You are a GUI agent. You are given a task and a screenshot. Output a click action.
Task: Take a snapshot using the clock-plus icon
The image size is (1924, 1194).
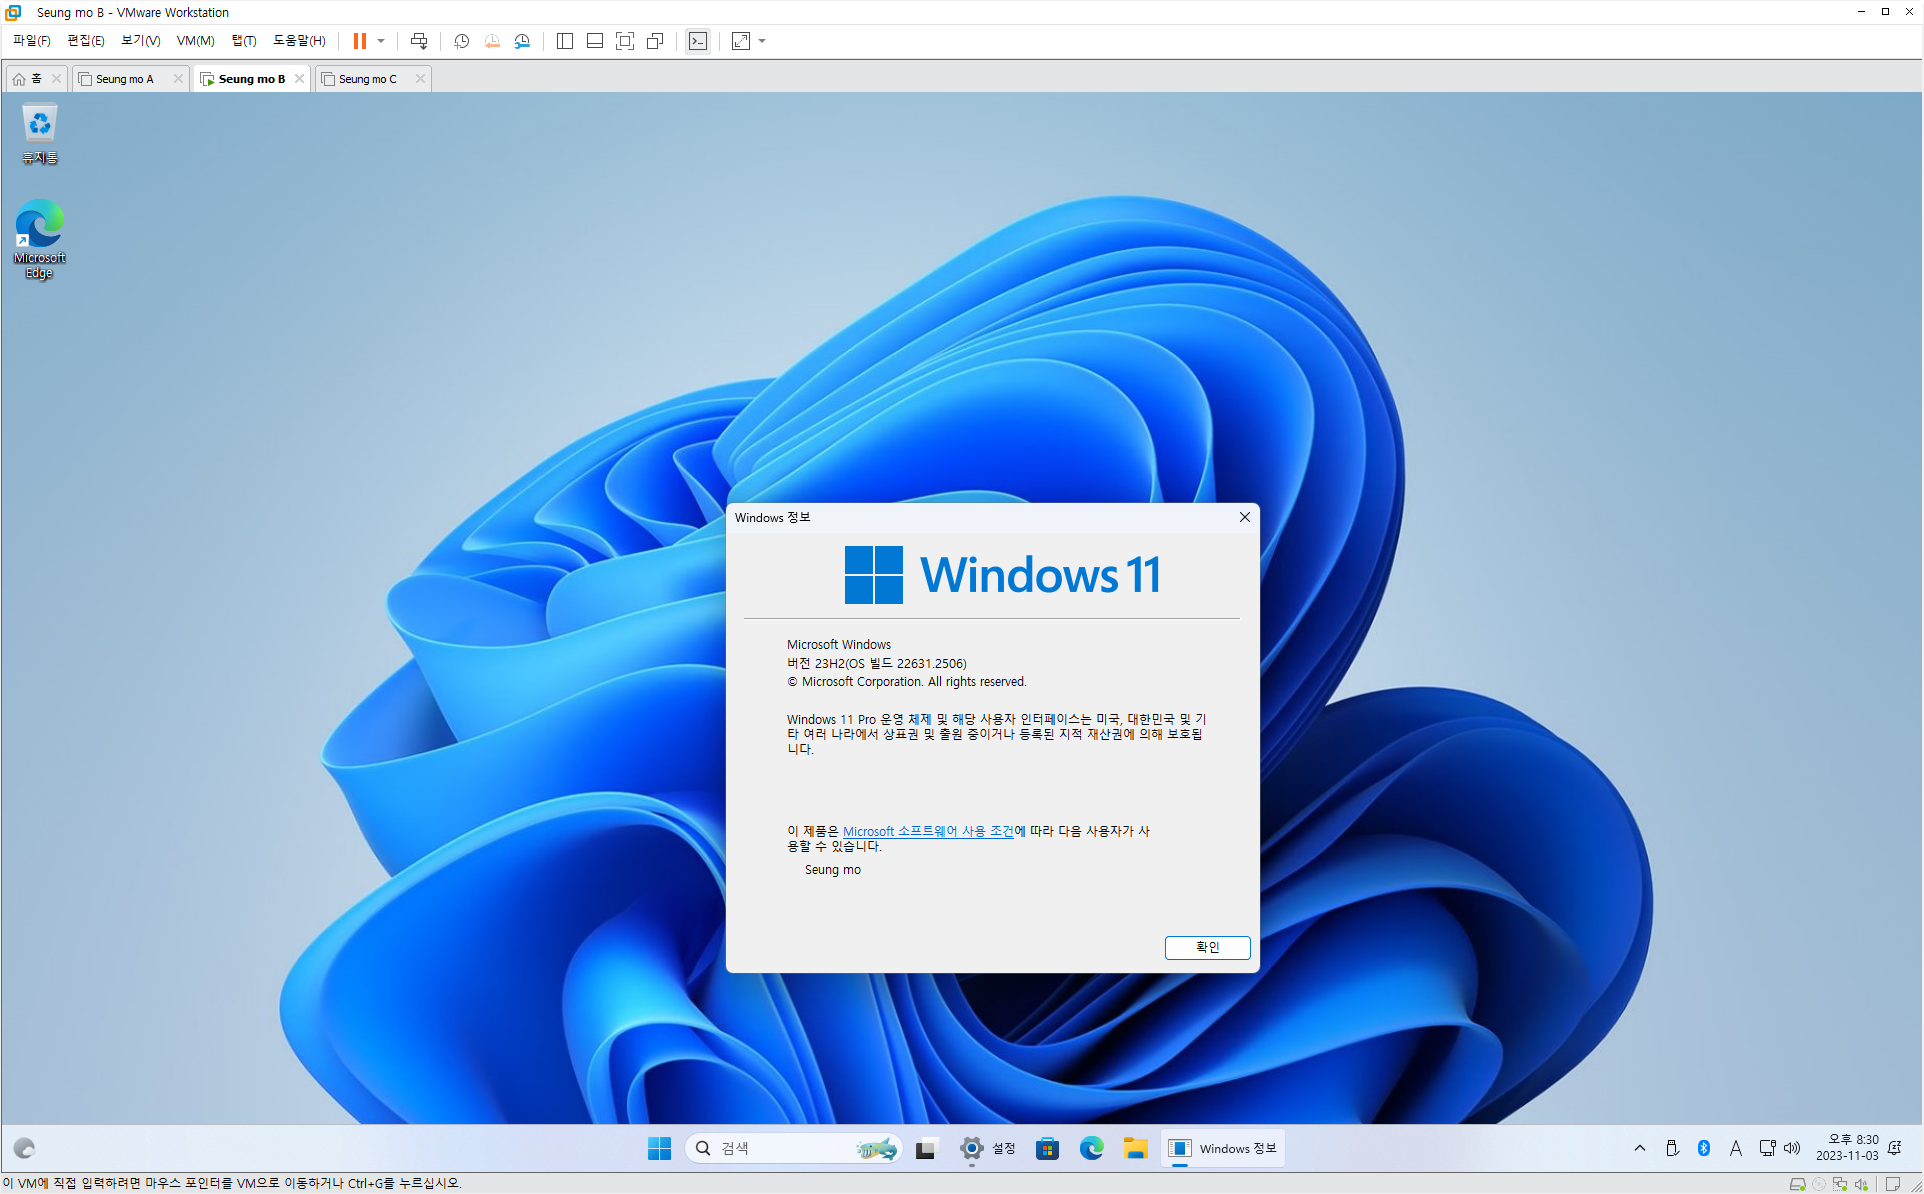point(461,41)
